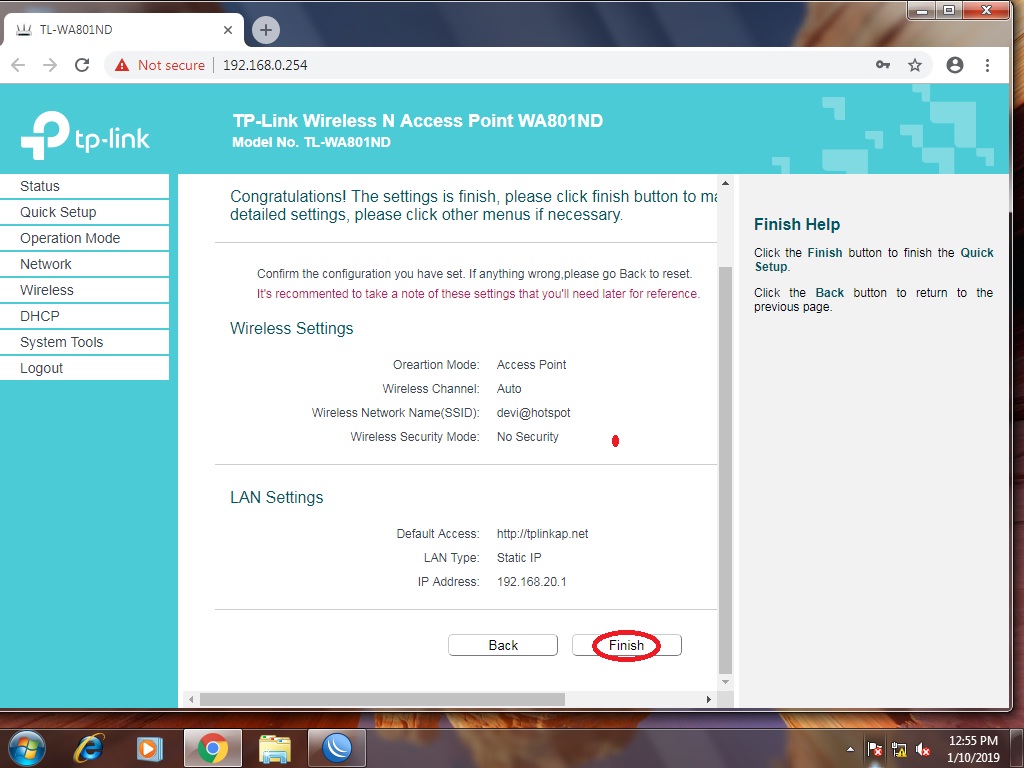Screen dimensions: 1024x768
Task: Click the LAN Settings heading
Action: pyautogui.click(x=276, y=498)
